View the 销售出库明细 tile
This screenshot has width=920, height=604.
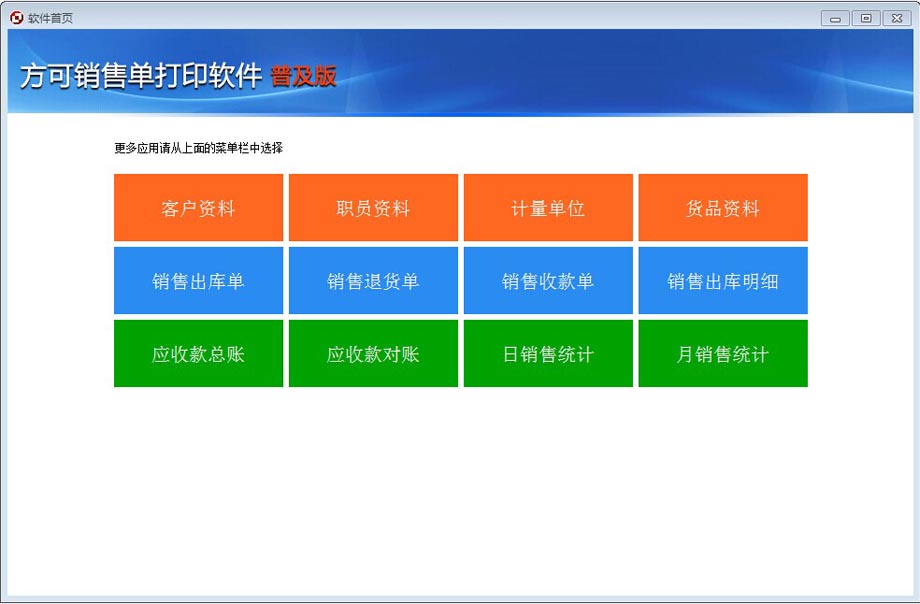[x=723, y=281]
